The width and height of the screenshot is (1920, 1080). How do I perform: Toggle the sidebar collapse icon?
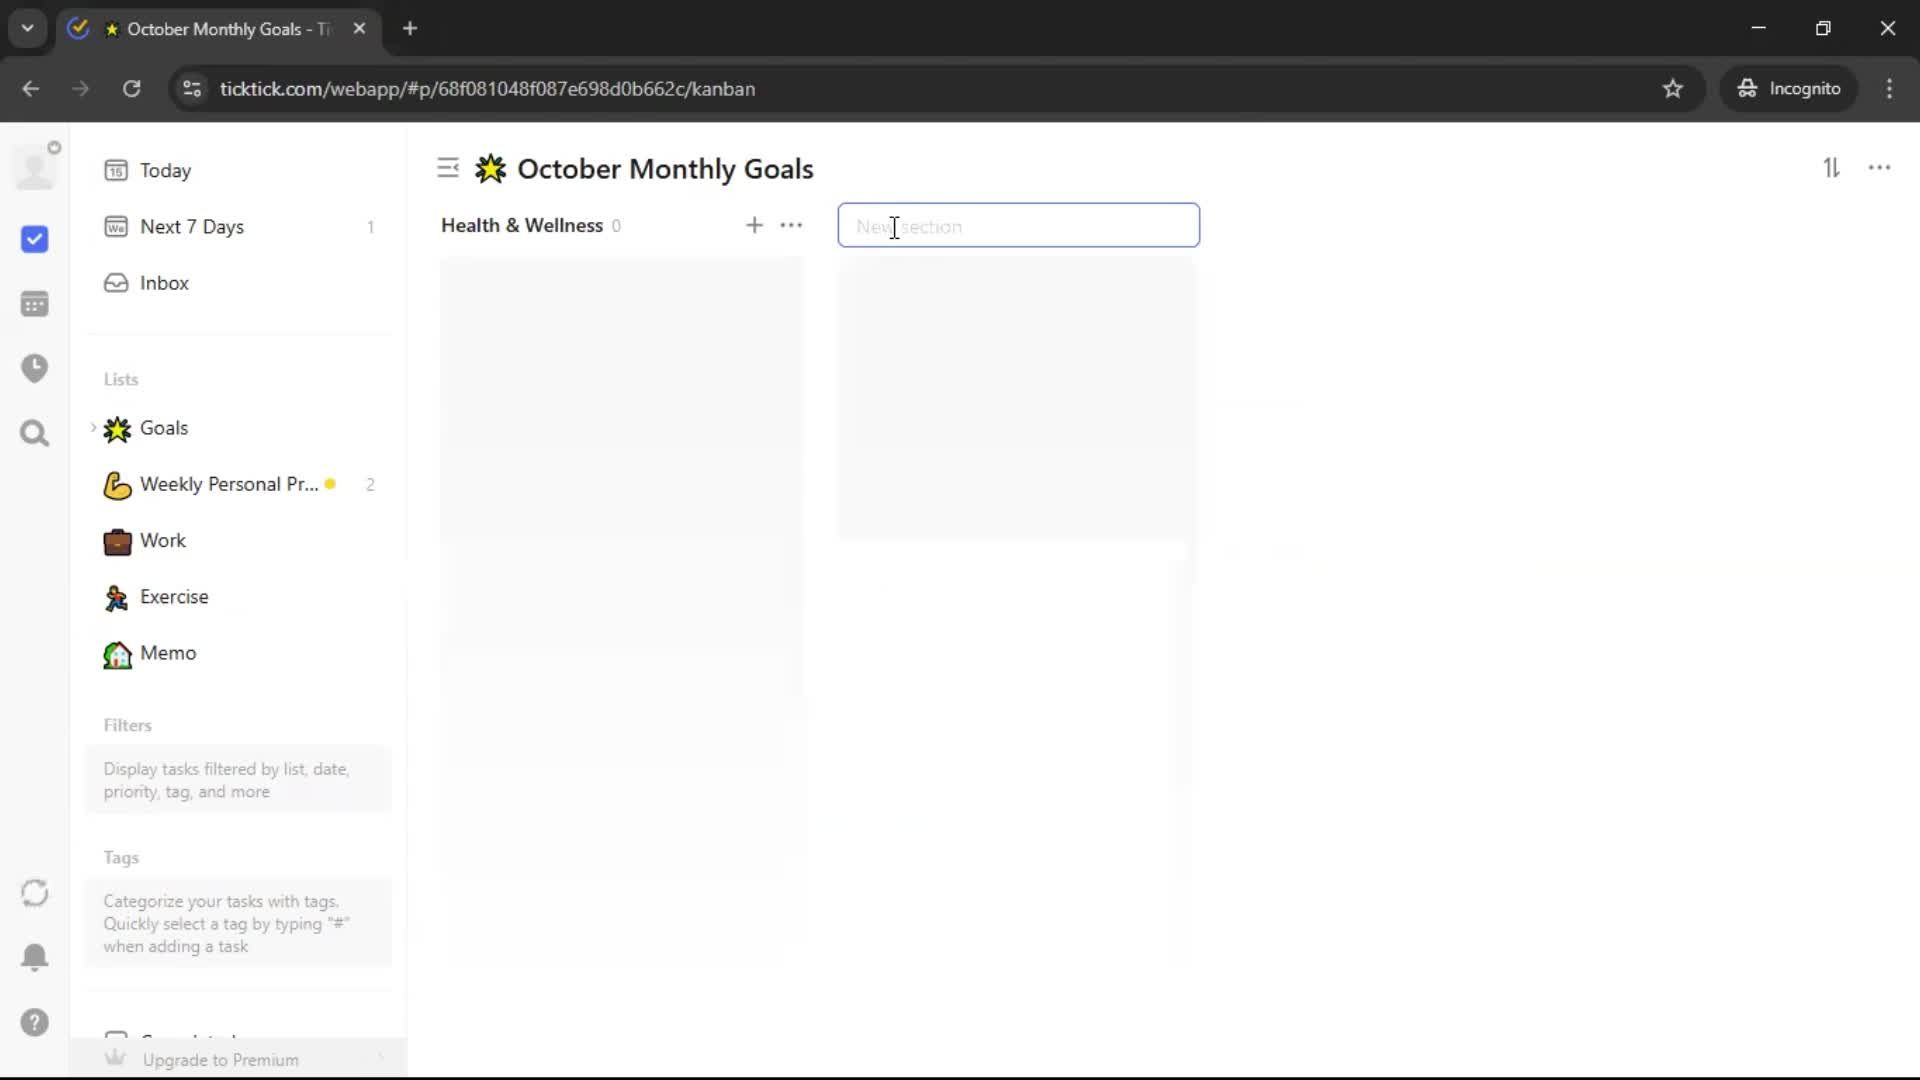point(448,168)
